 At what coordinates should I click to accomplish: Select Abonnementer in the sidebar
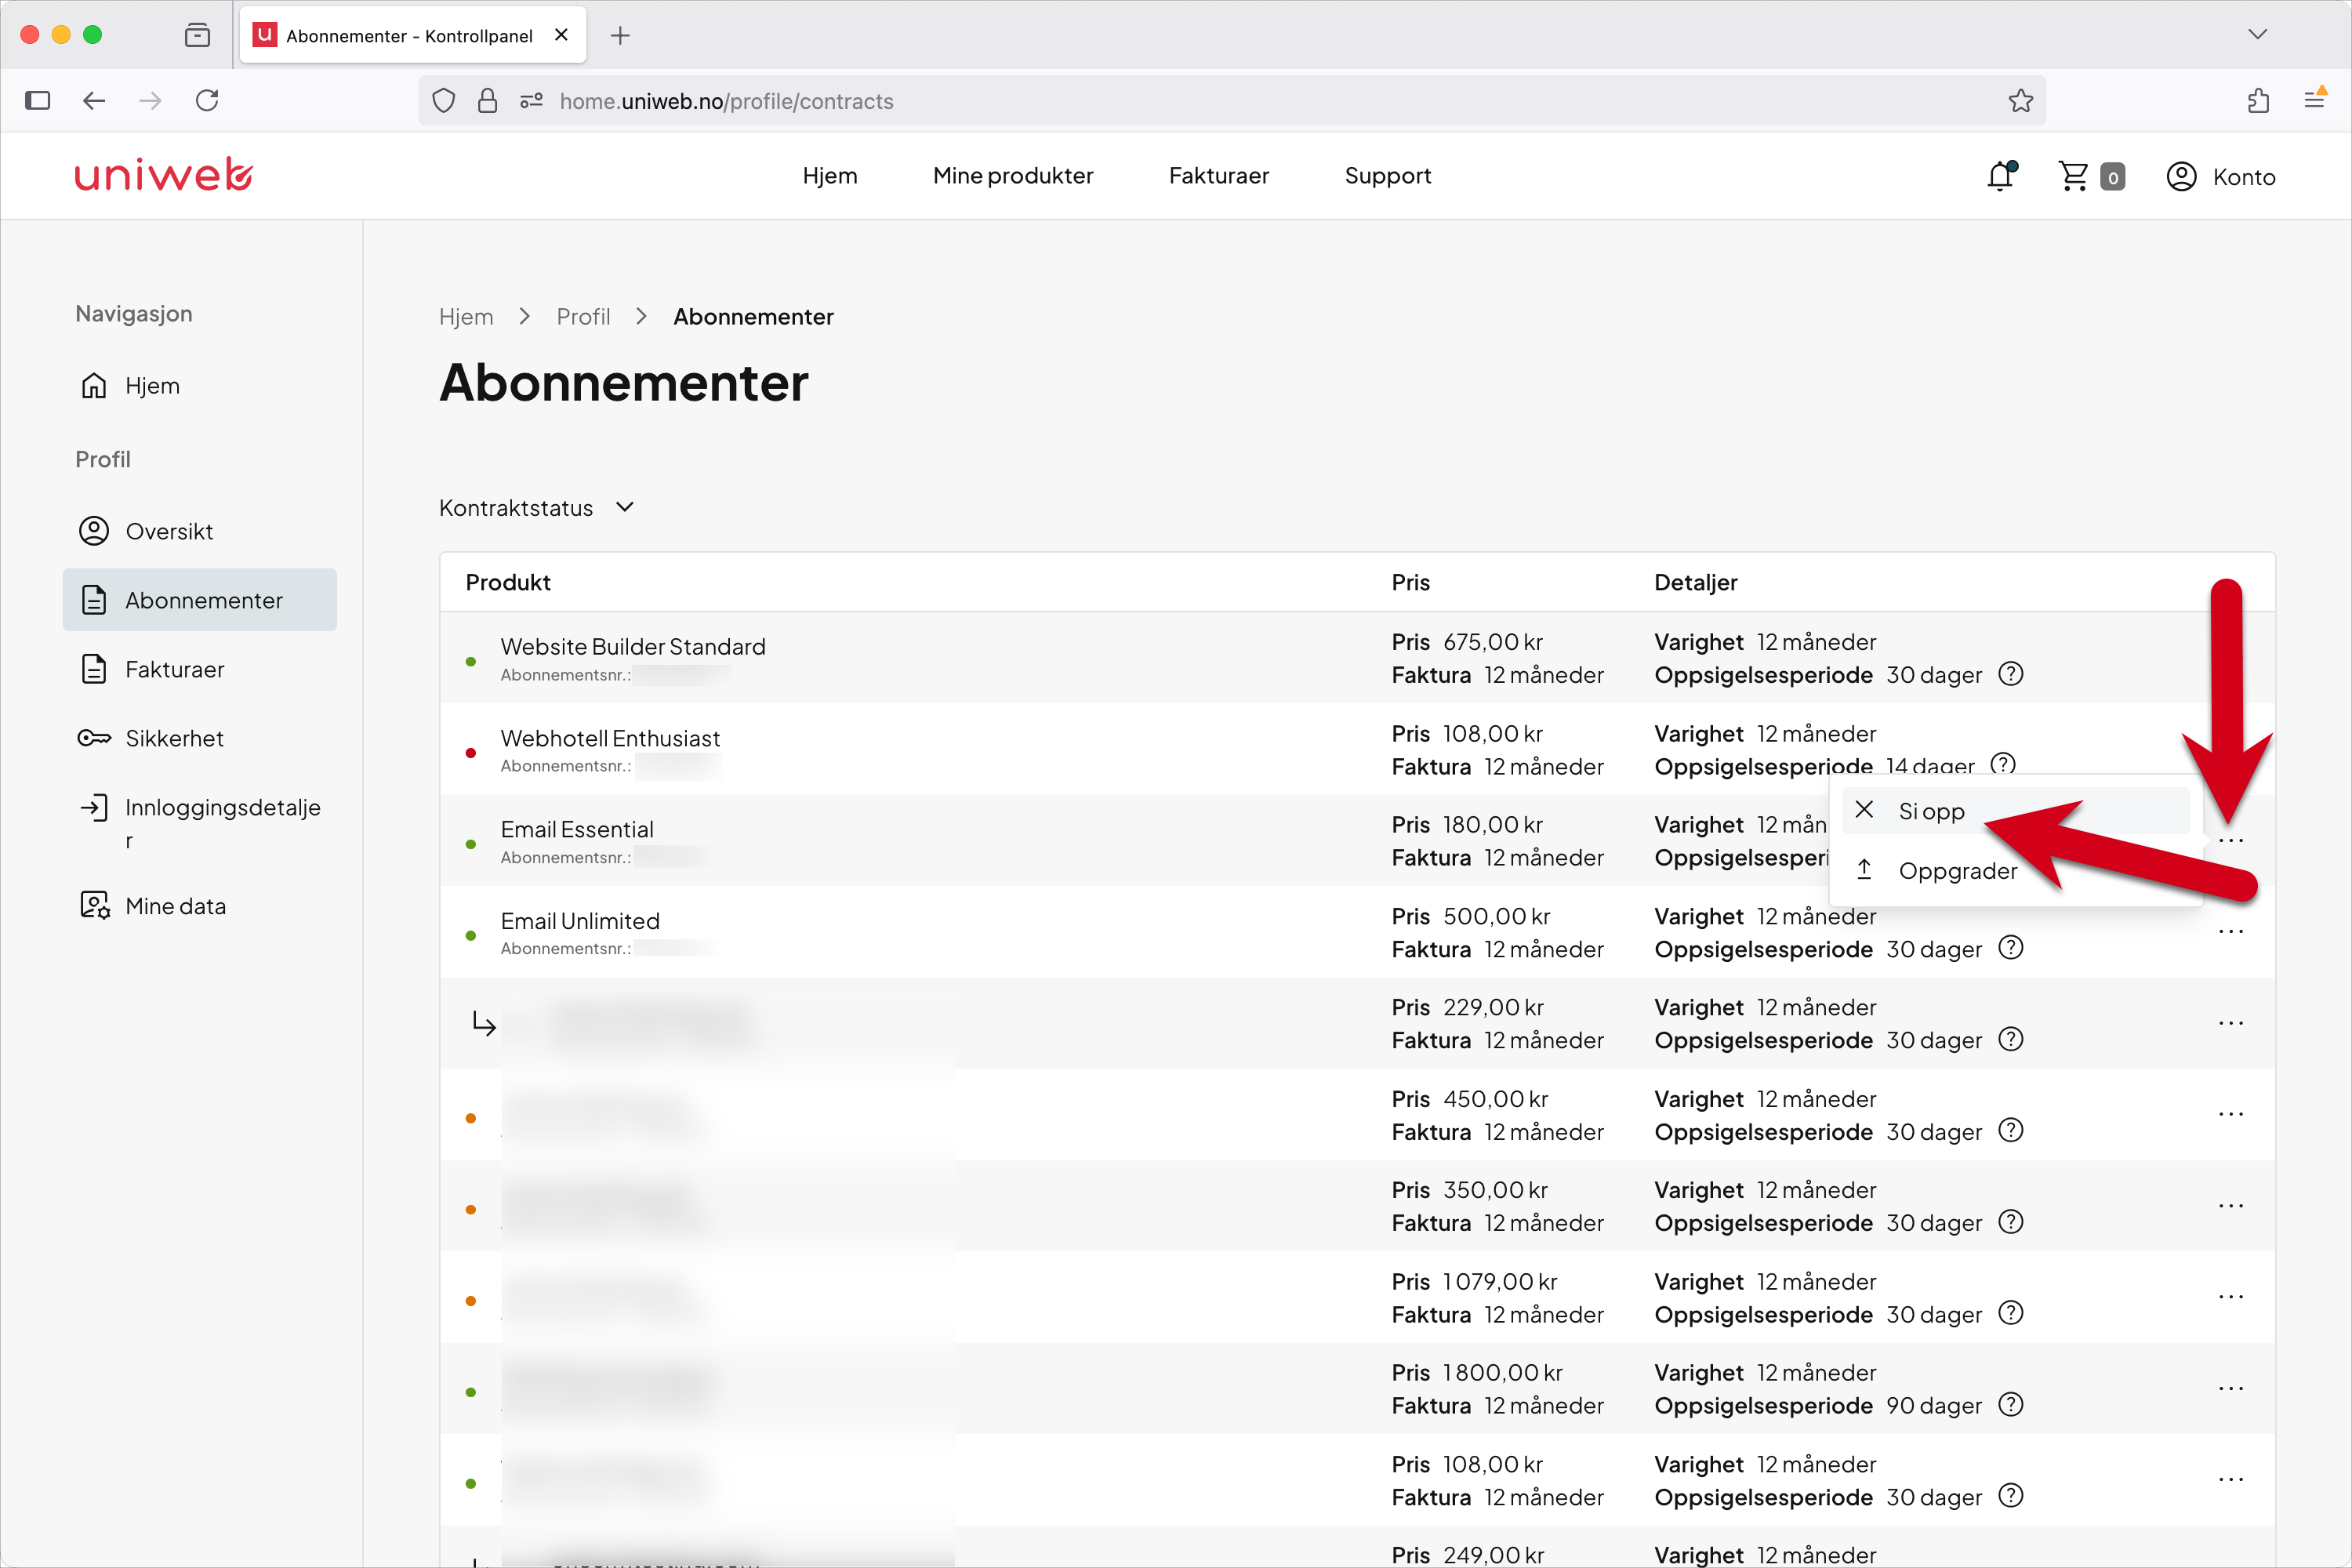[x=200, y=600]
